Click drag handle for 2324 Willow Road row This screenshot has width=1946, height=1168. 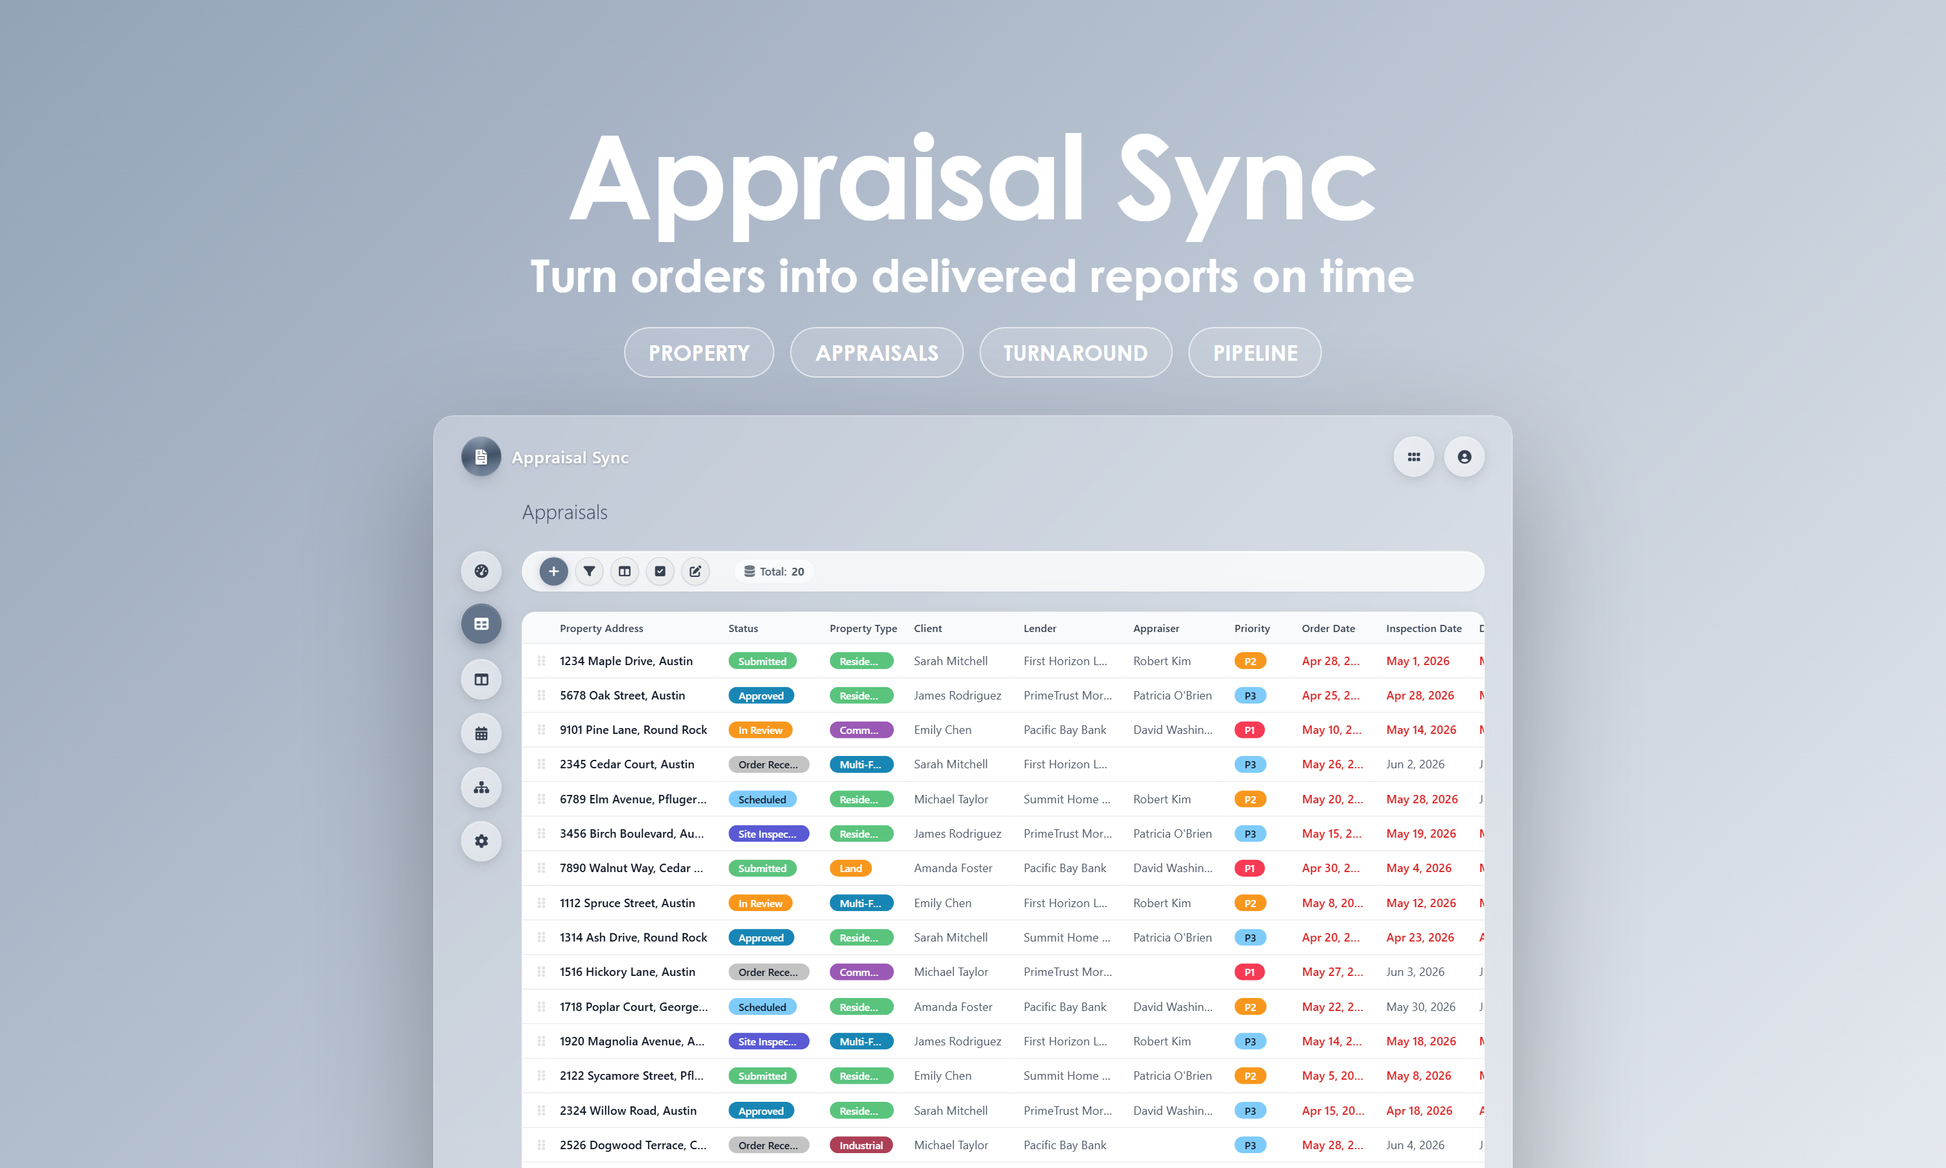pyautogui.click(x=541, y=1110)
